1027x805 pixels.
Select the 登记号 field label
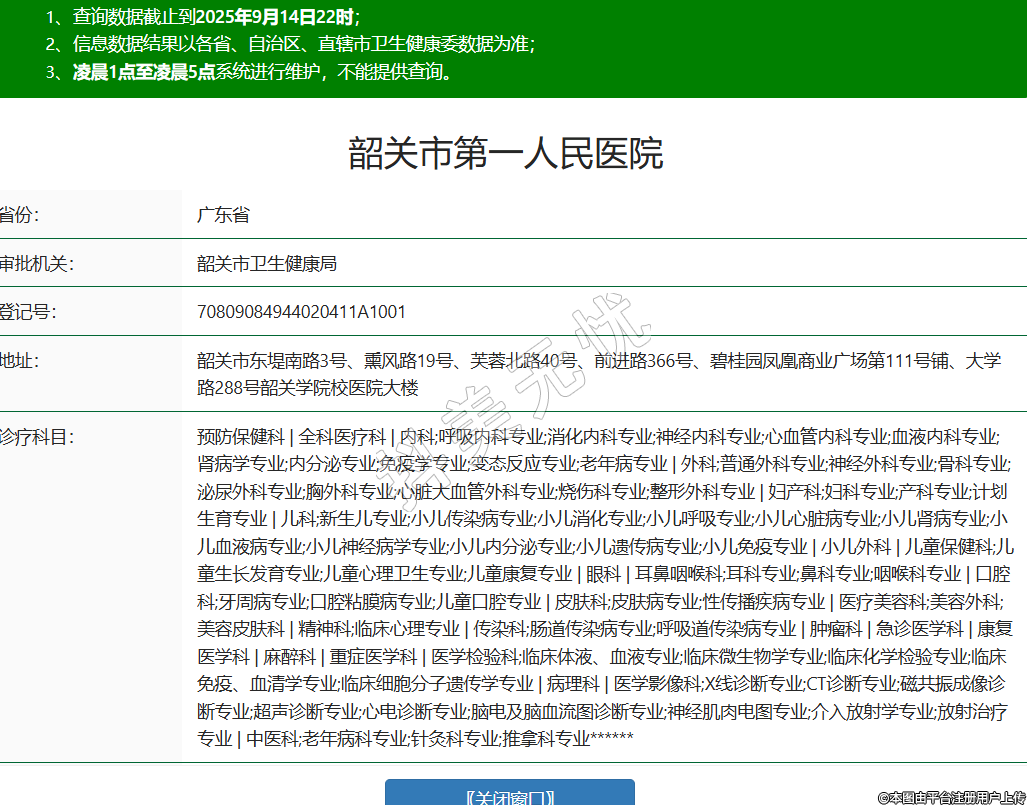click(28, 312)
